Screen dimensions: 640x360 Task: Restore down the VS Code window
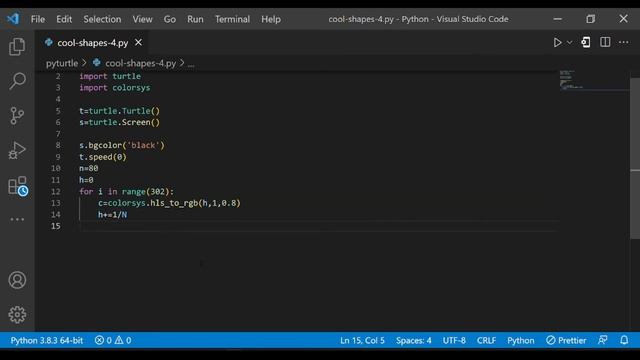(x=591, y=19)
